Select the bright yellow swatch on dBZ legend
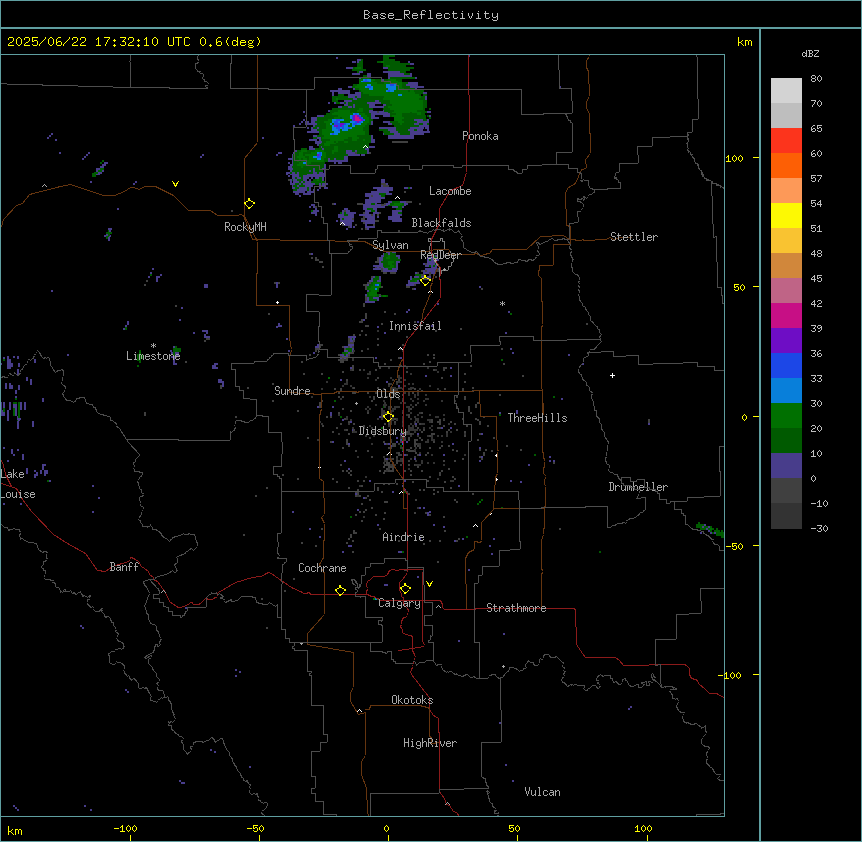862x842 pixels. [x=786, y=215]
